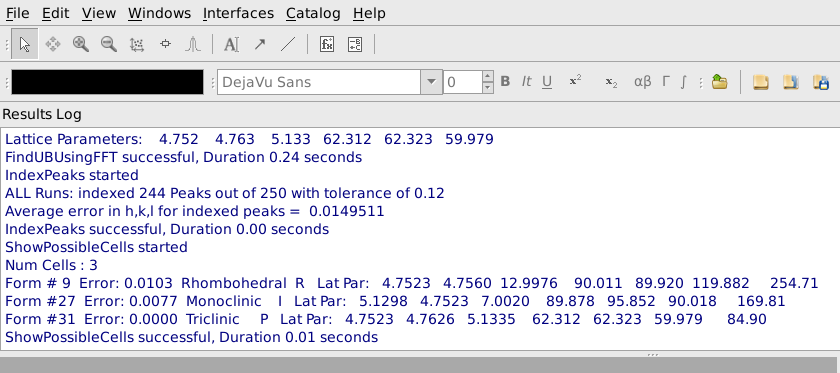Click the 'IndexPeaks successful' log line
The width and height of the screenshot is (840, 373).
click(x=167, y=229)
